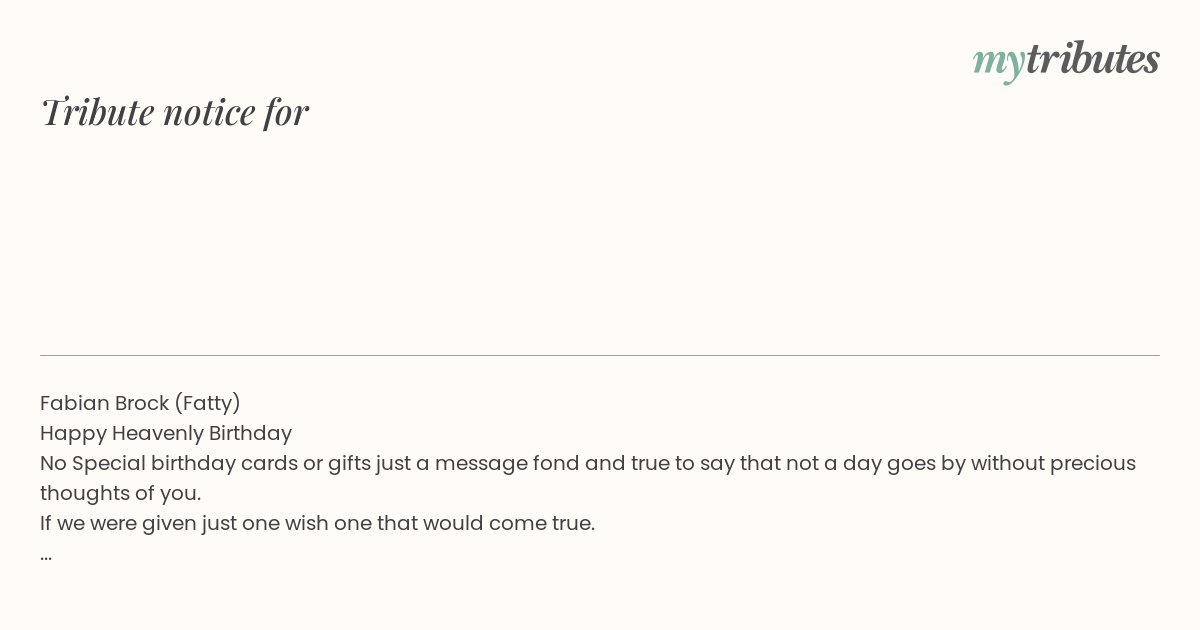Click the grey "tributes" logo text
Screen dimensions: 1200x630
coord(1092,59)
